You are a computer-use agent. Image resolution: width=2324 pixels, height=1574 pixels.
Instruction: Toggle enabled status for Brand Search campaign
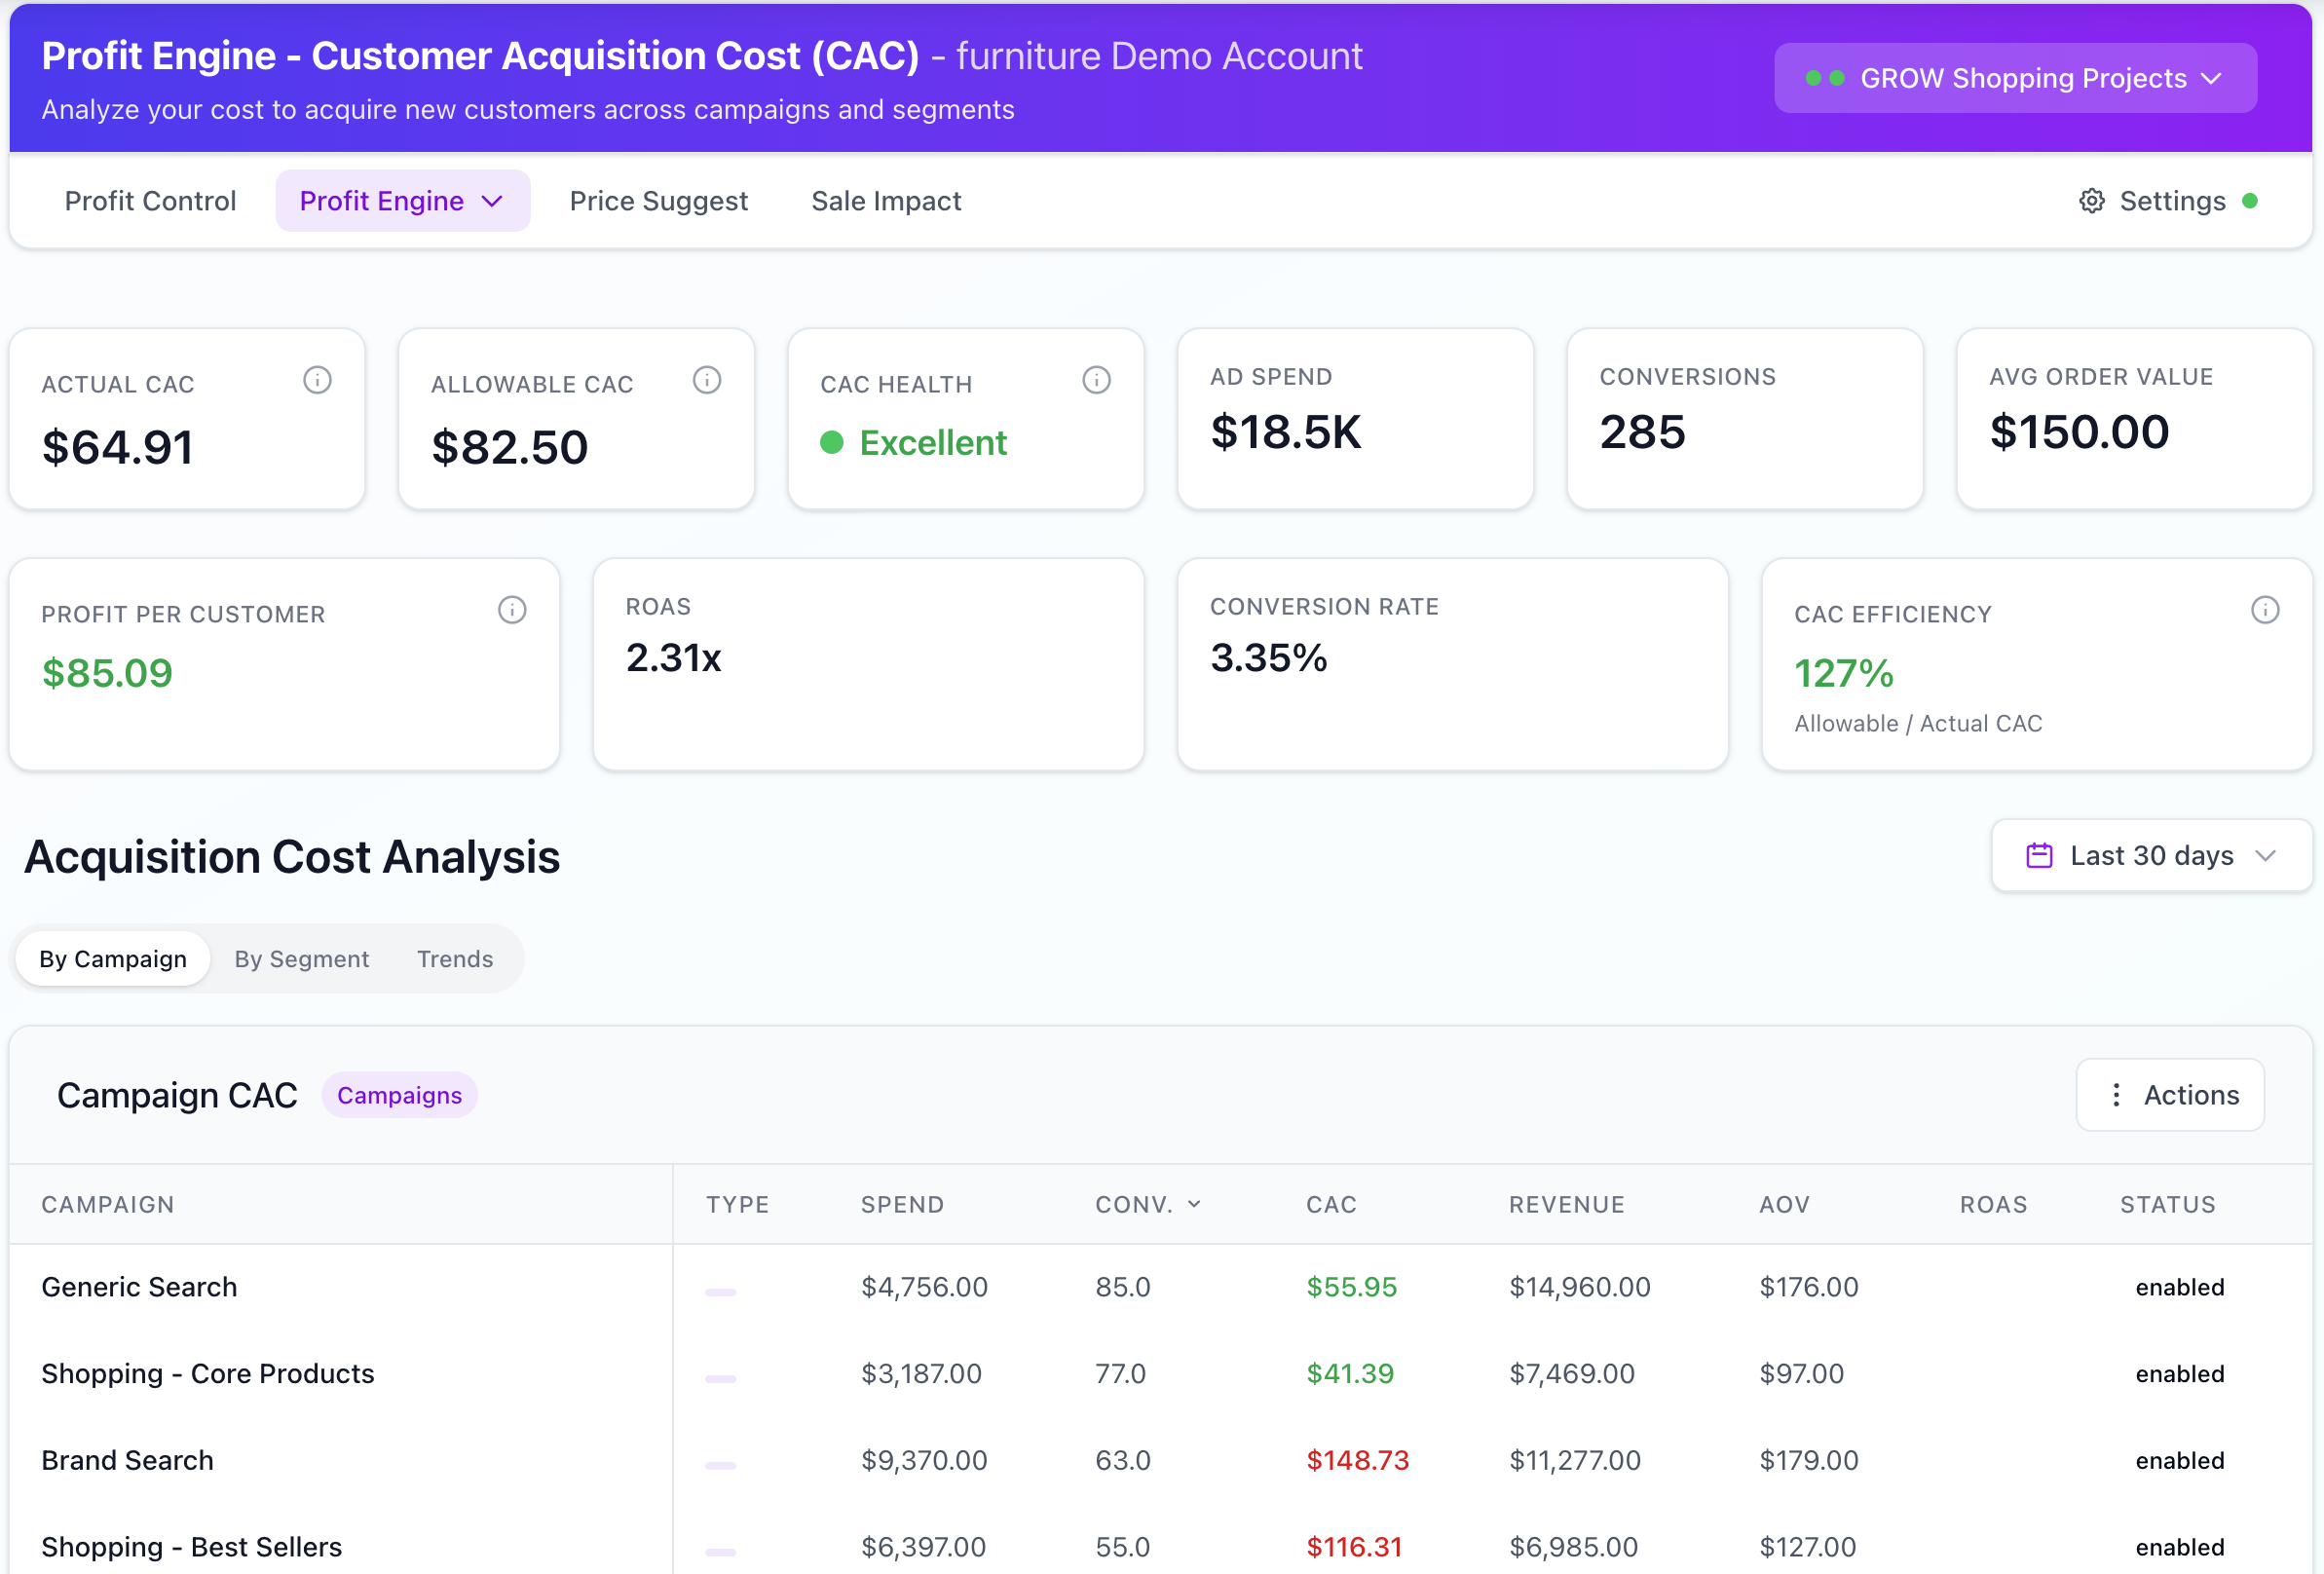click(x=2180, y=1460)
